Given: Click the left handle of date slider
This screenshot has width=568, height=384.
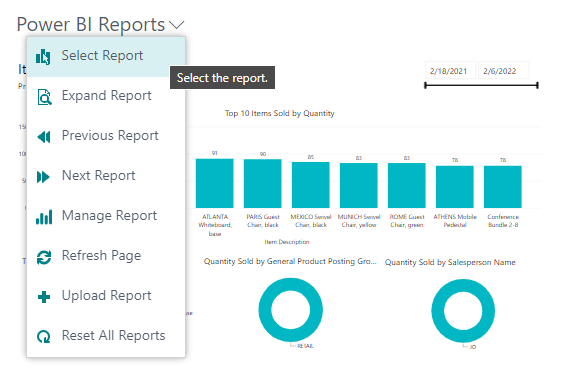Looking at the screenshot, I should pyautogui.click(x=425, y=85).
